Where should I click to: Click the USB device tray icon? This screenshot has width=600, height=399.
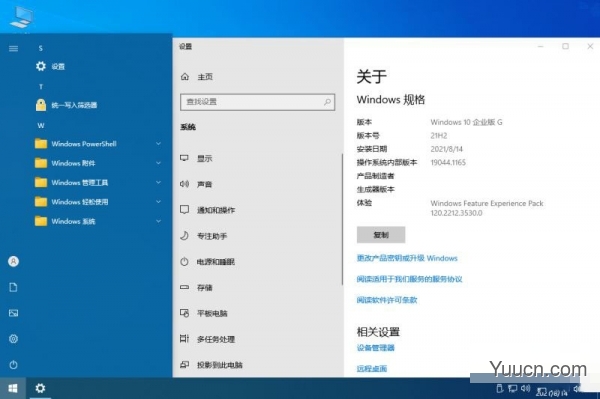(x=499, y=389)
